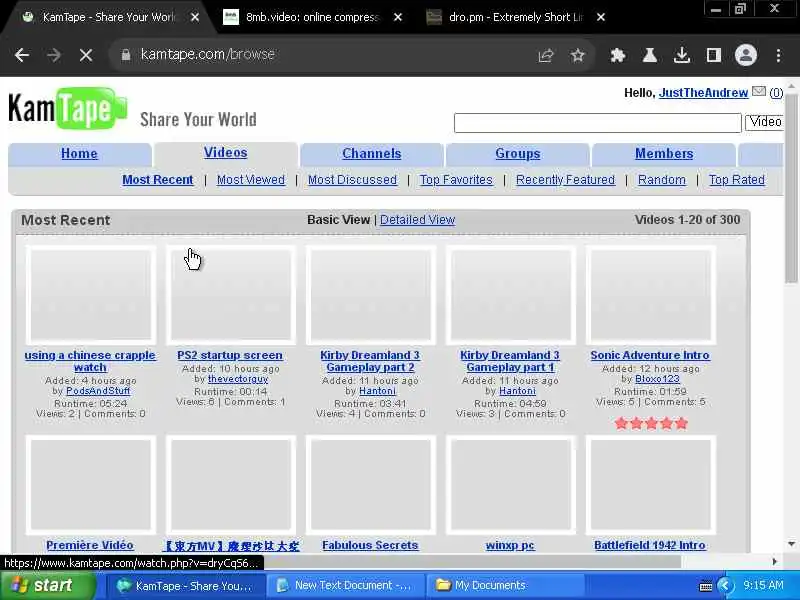Click the browser forward arrow

pyautogui.click(x=54, y=55)
